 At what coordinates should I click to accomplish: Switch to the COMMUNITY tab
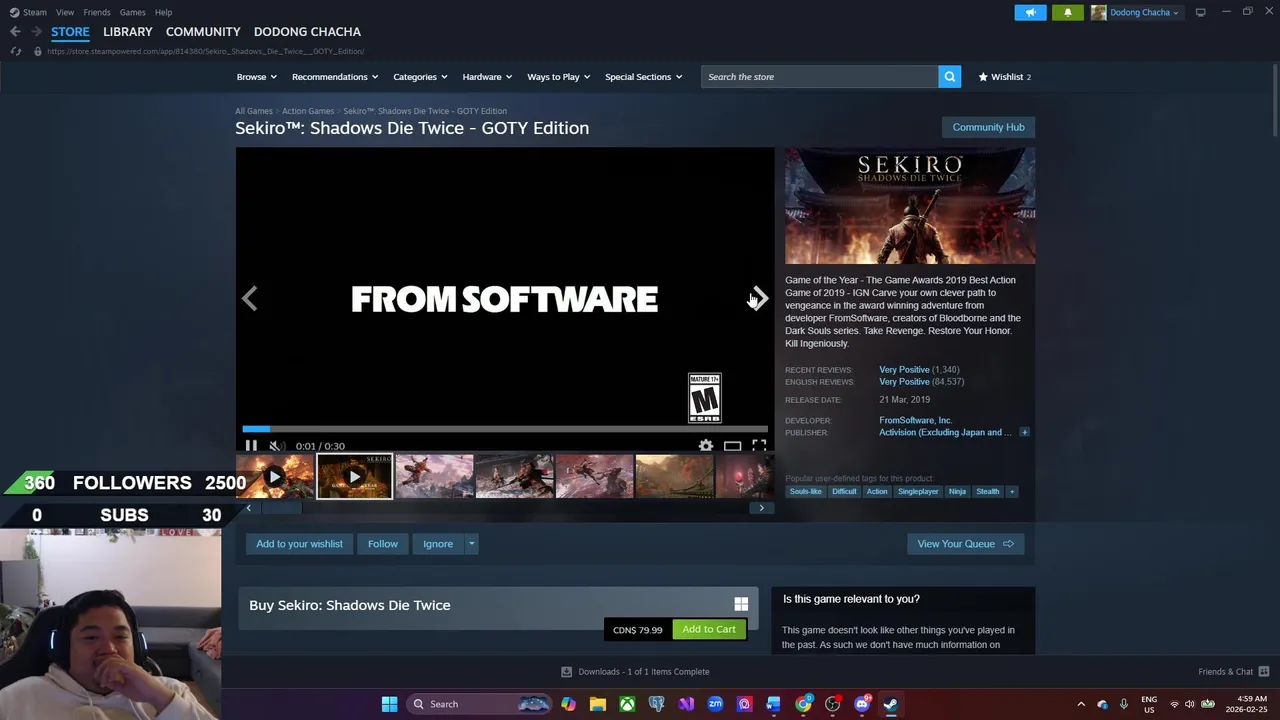tap(203, 32)
